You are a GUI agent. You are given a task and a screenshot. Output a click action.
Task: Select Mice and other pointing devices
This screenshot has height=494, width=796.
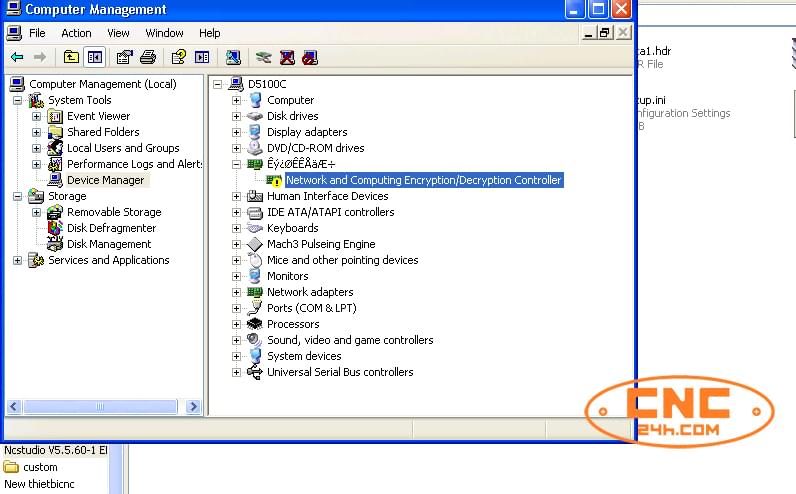[343, 260]
